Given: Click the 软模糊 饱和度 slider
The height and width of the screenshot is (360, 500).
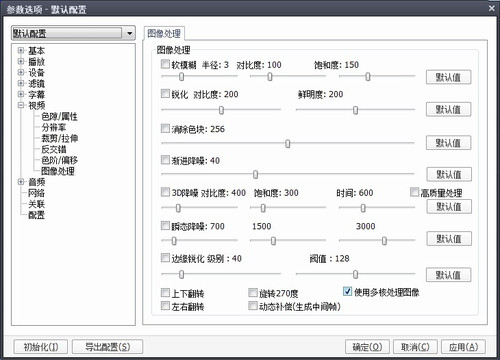Looking at the screenshot, I should [377, 77].
